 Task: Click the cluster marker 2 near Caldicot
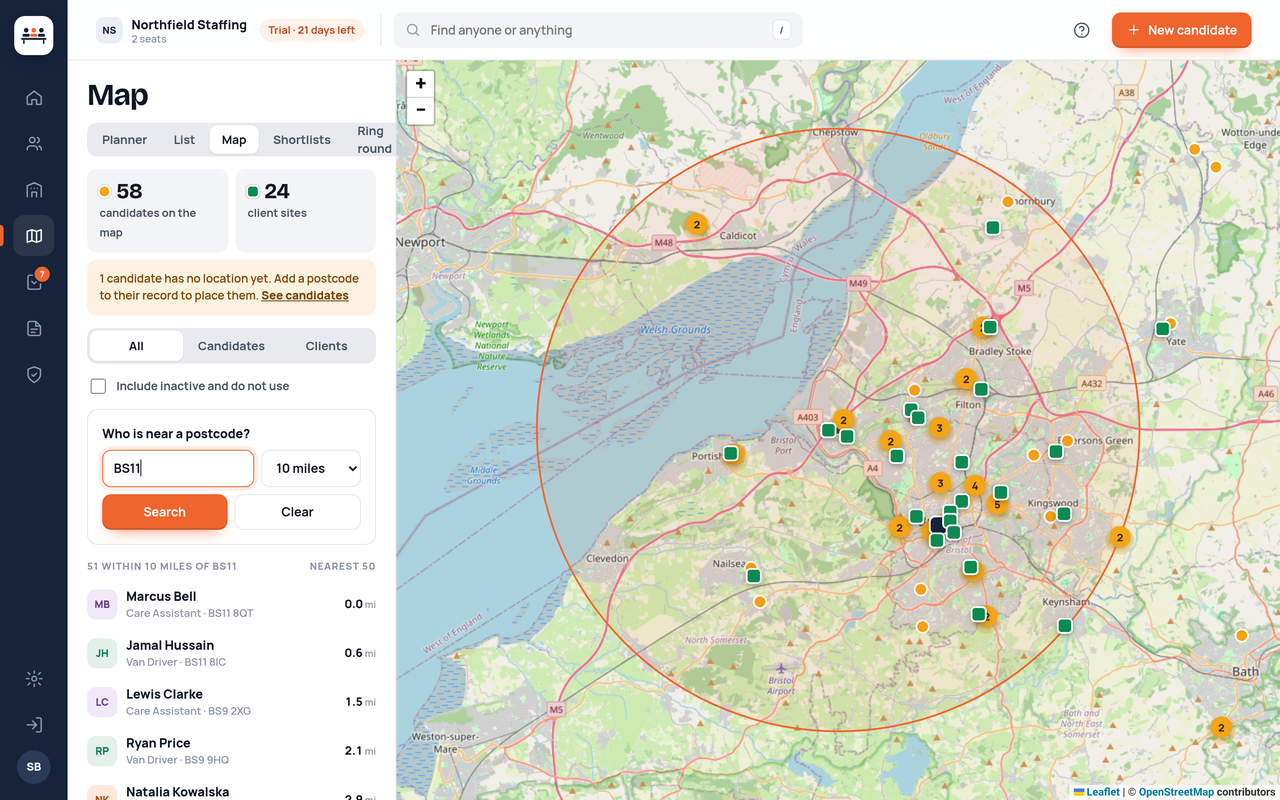tap(697, 225)
